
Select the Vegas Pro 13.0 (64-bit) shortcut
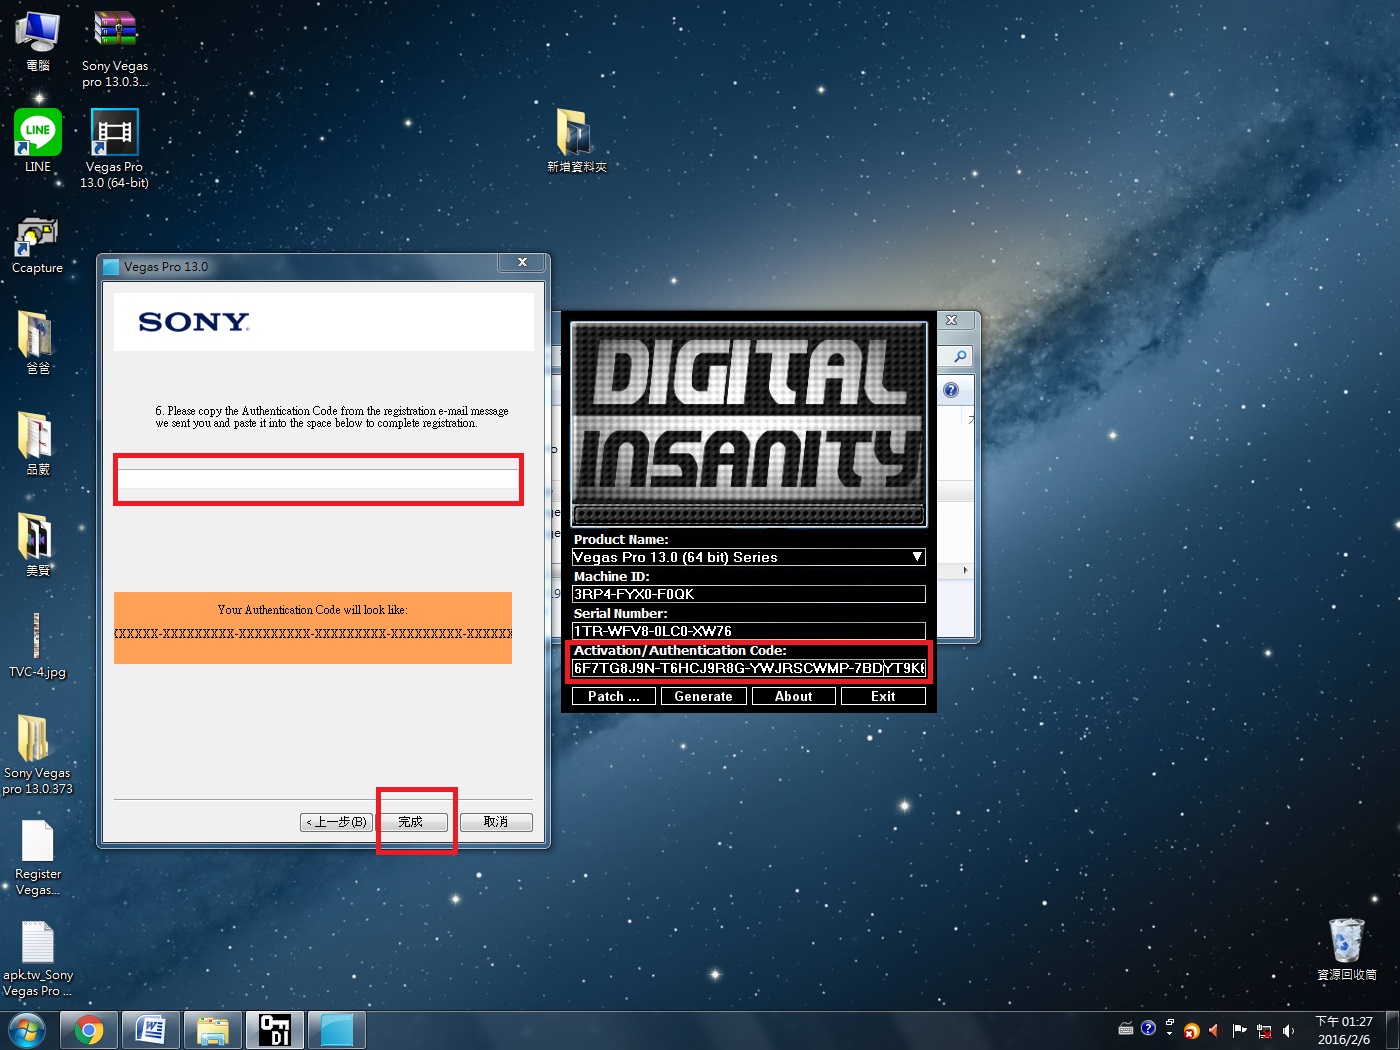point(114,148)
